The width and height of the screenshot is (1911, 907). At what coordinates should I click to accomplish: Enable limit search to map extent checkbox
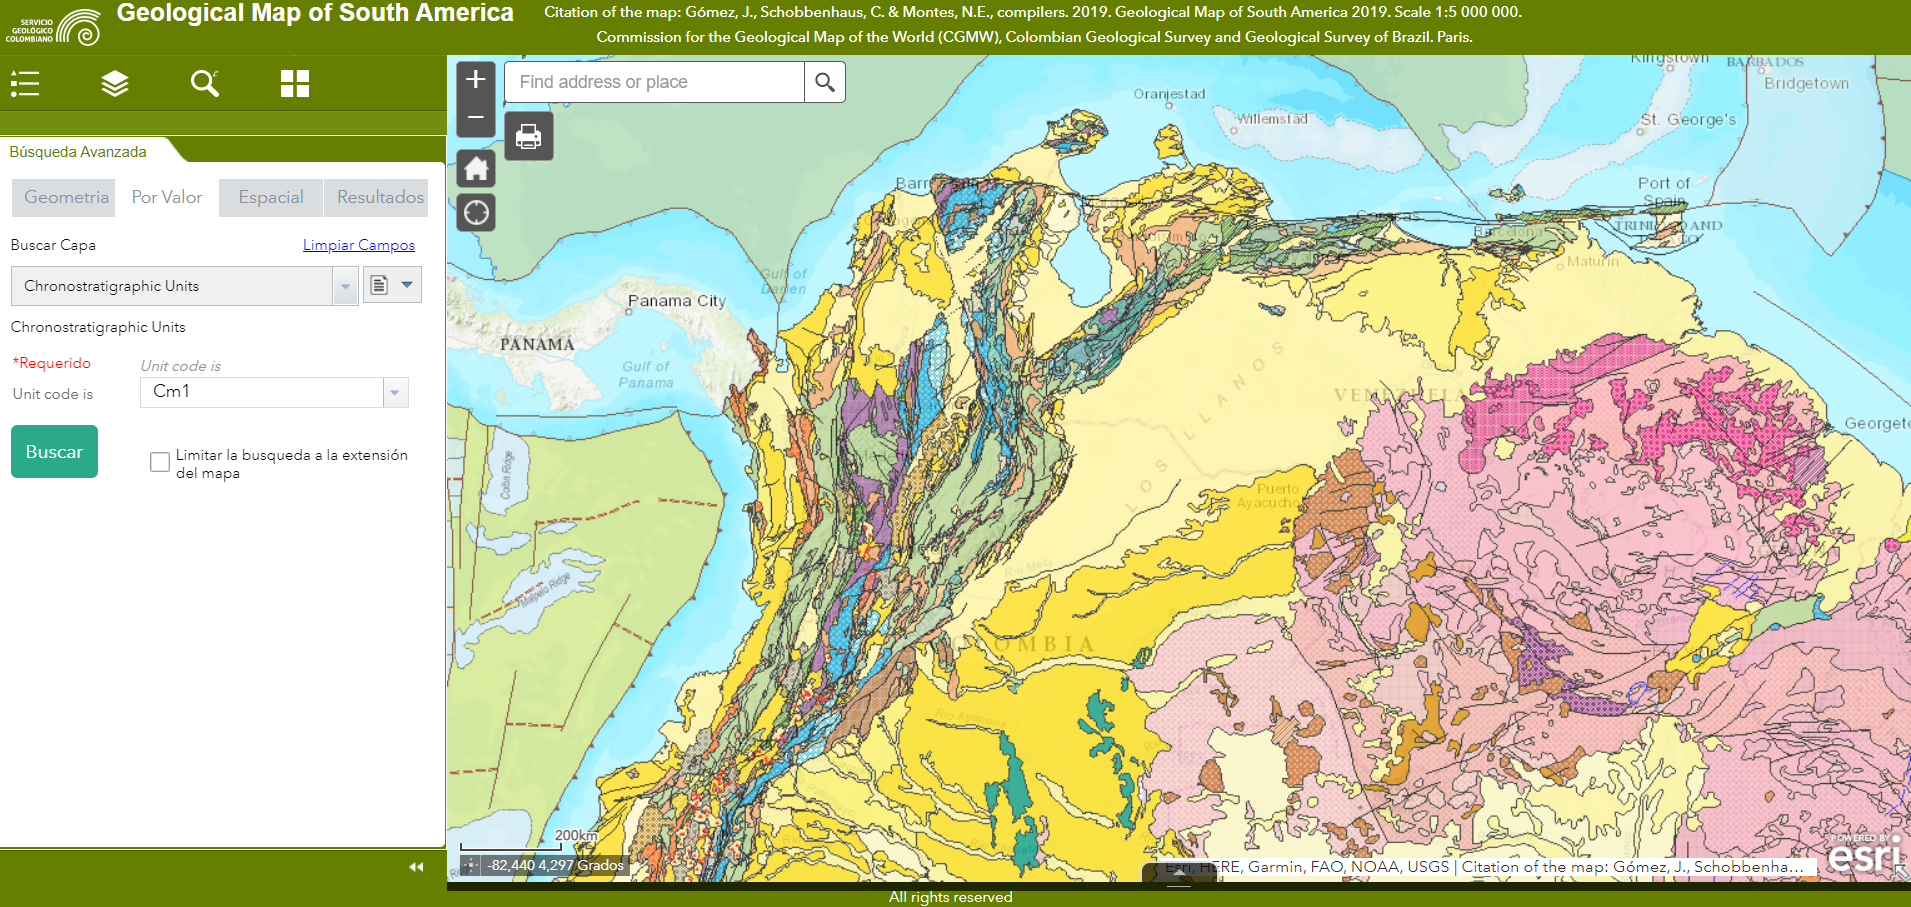(x=160, y=462)
